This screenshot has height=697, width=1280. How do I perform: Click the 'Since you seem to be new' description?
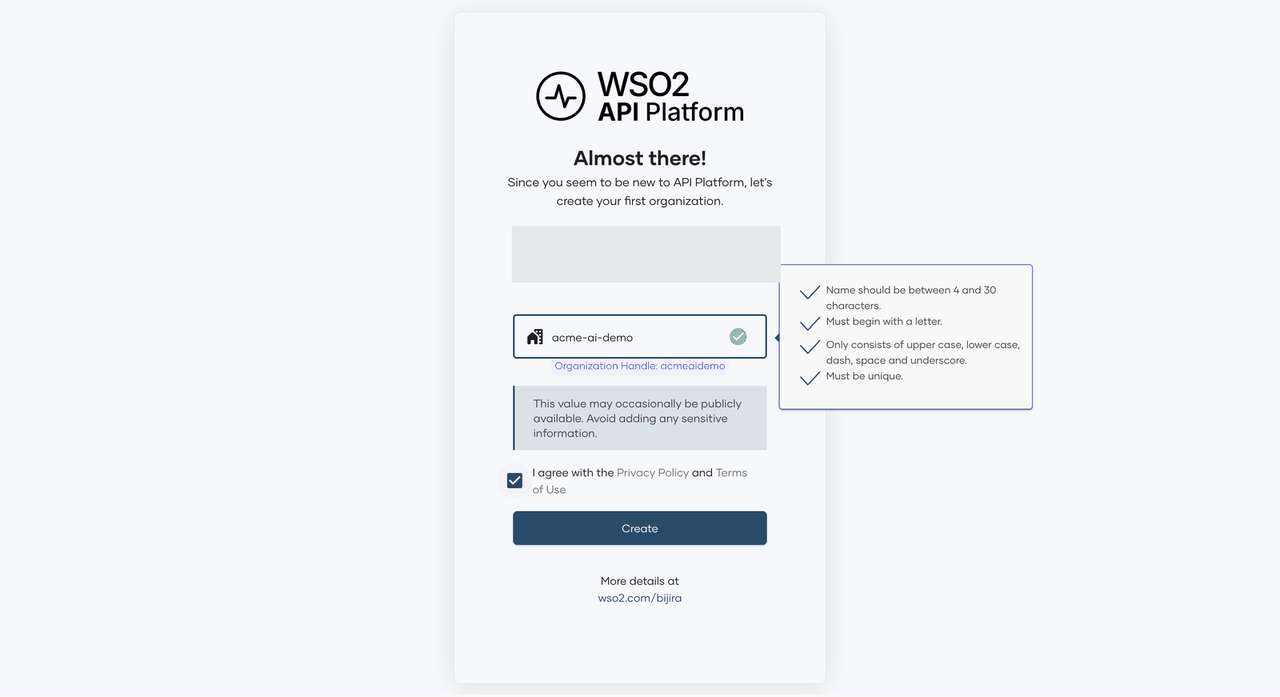pyautogui.click(x=640, y=192)
